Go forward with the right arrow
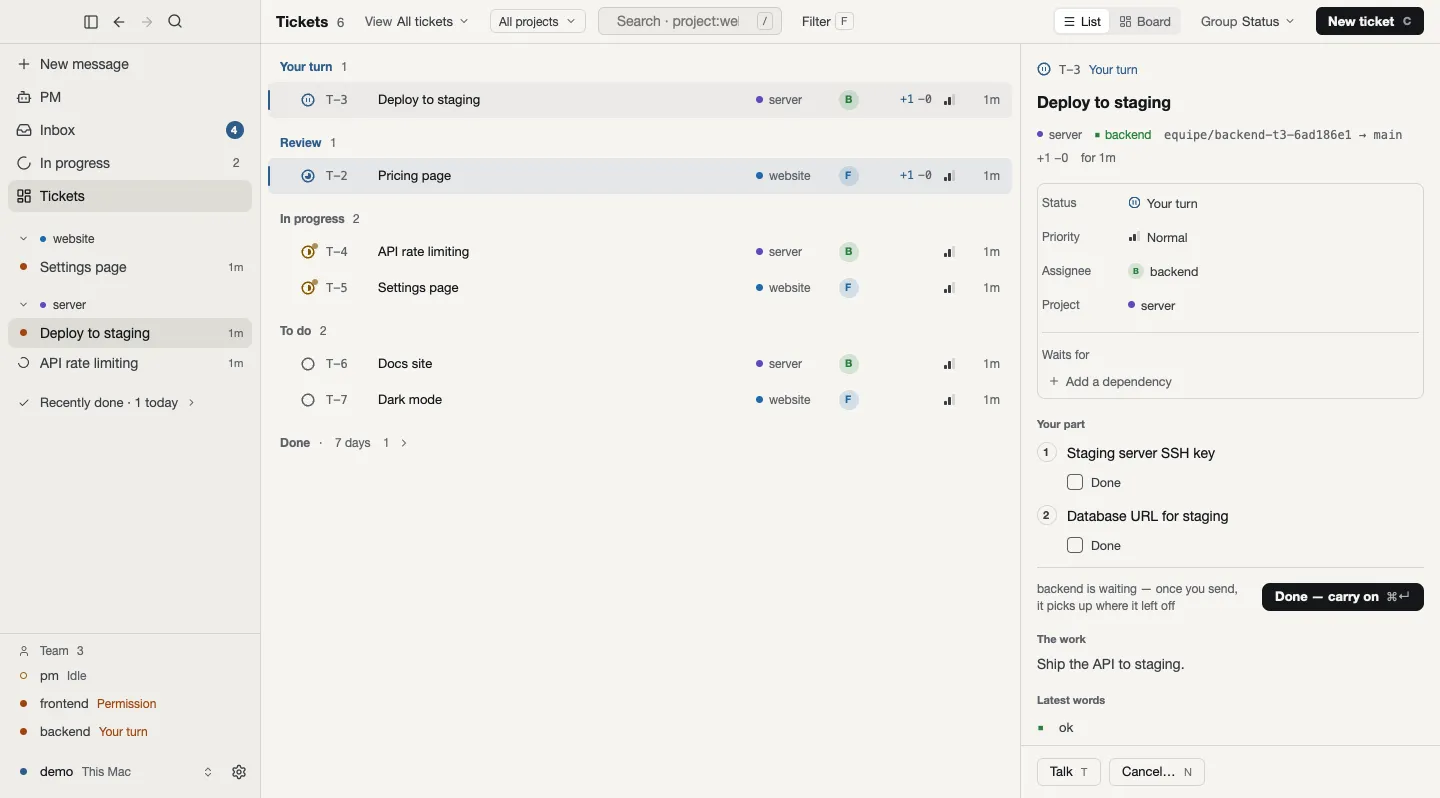Image resolution: width=1440 pixels, height=798 pixels. click(x=147, y=22)
